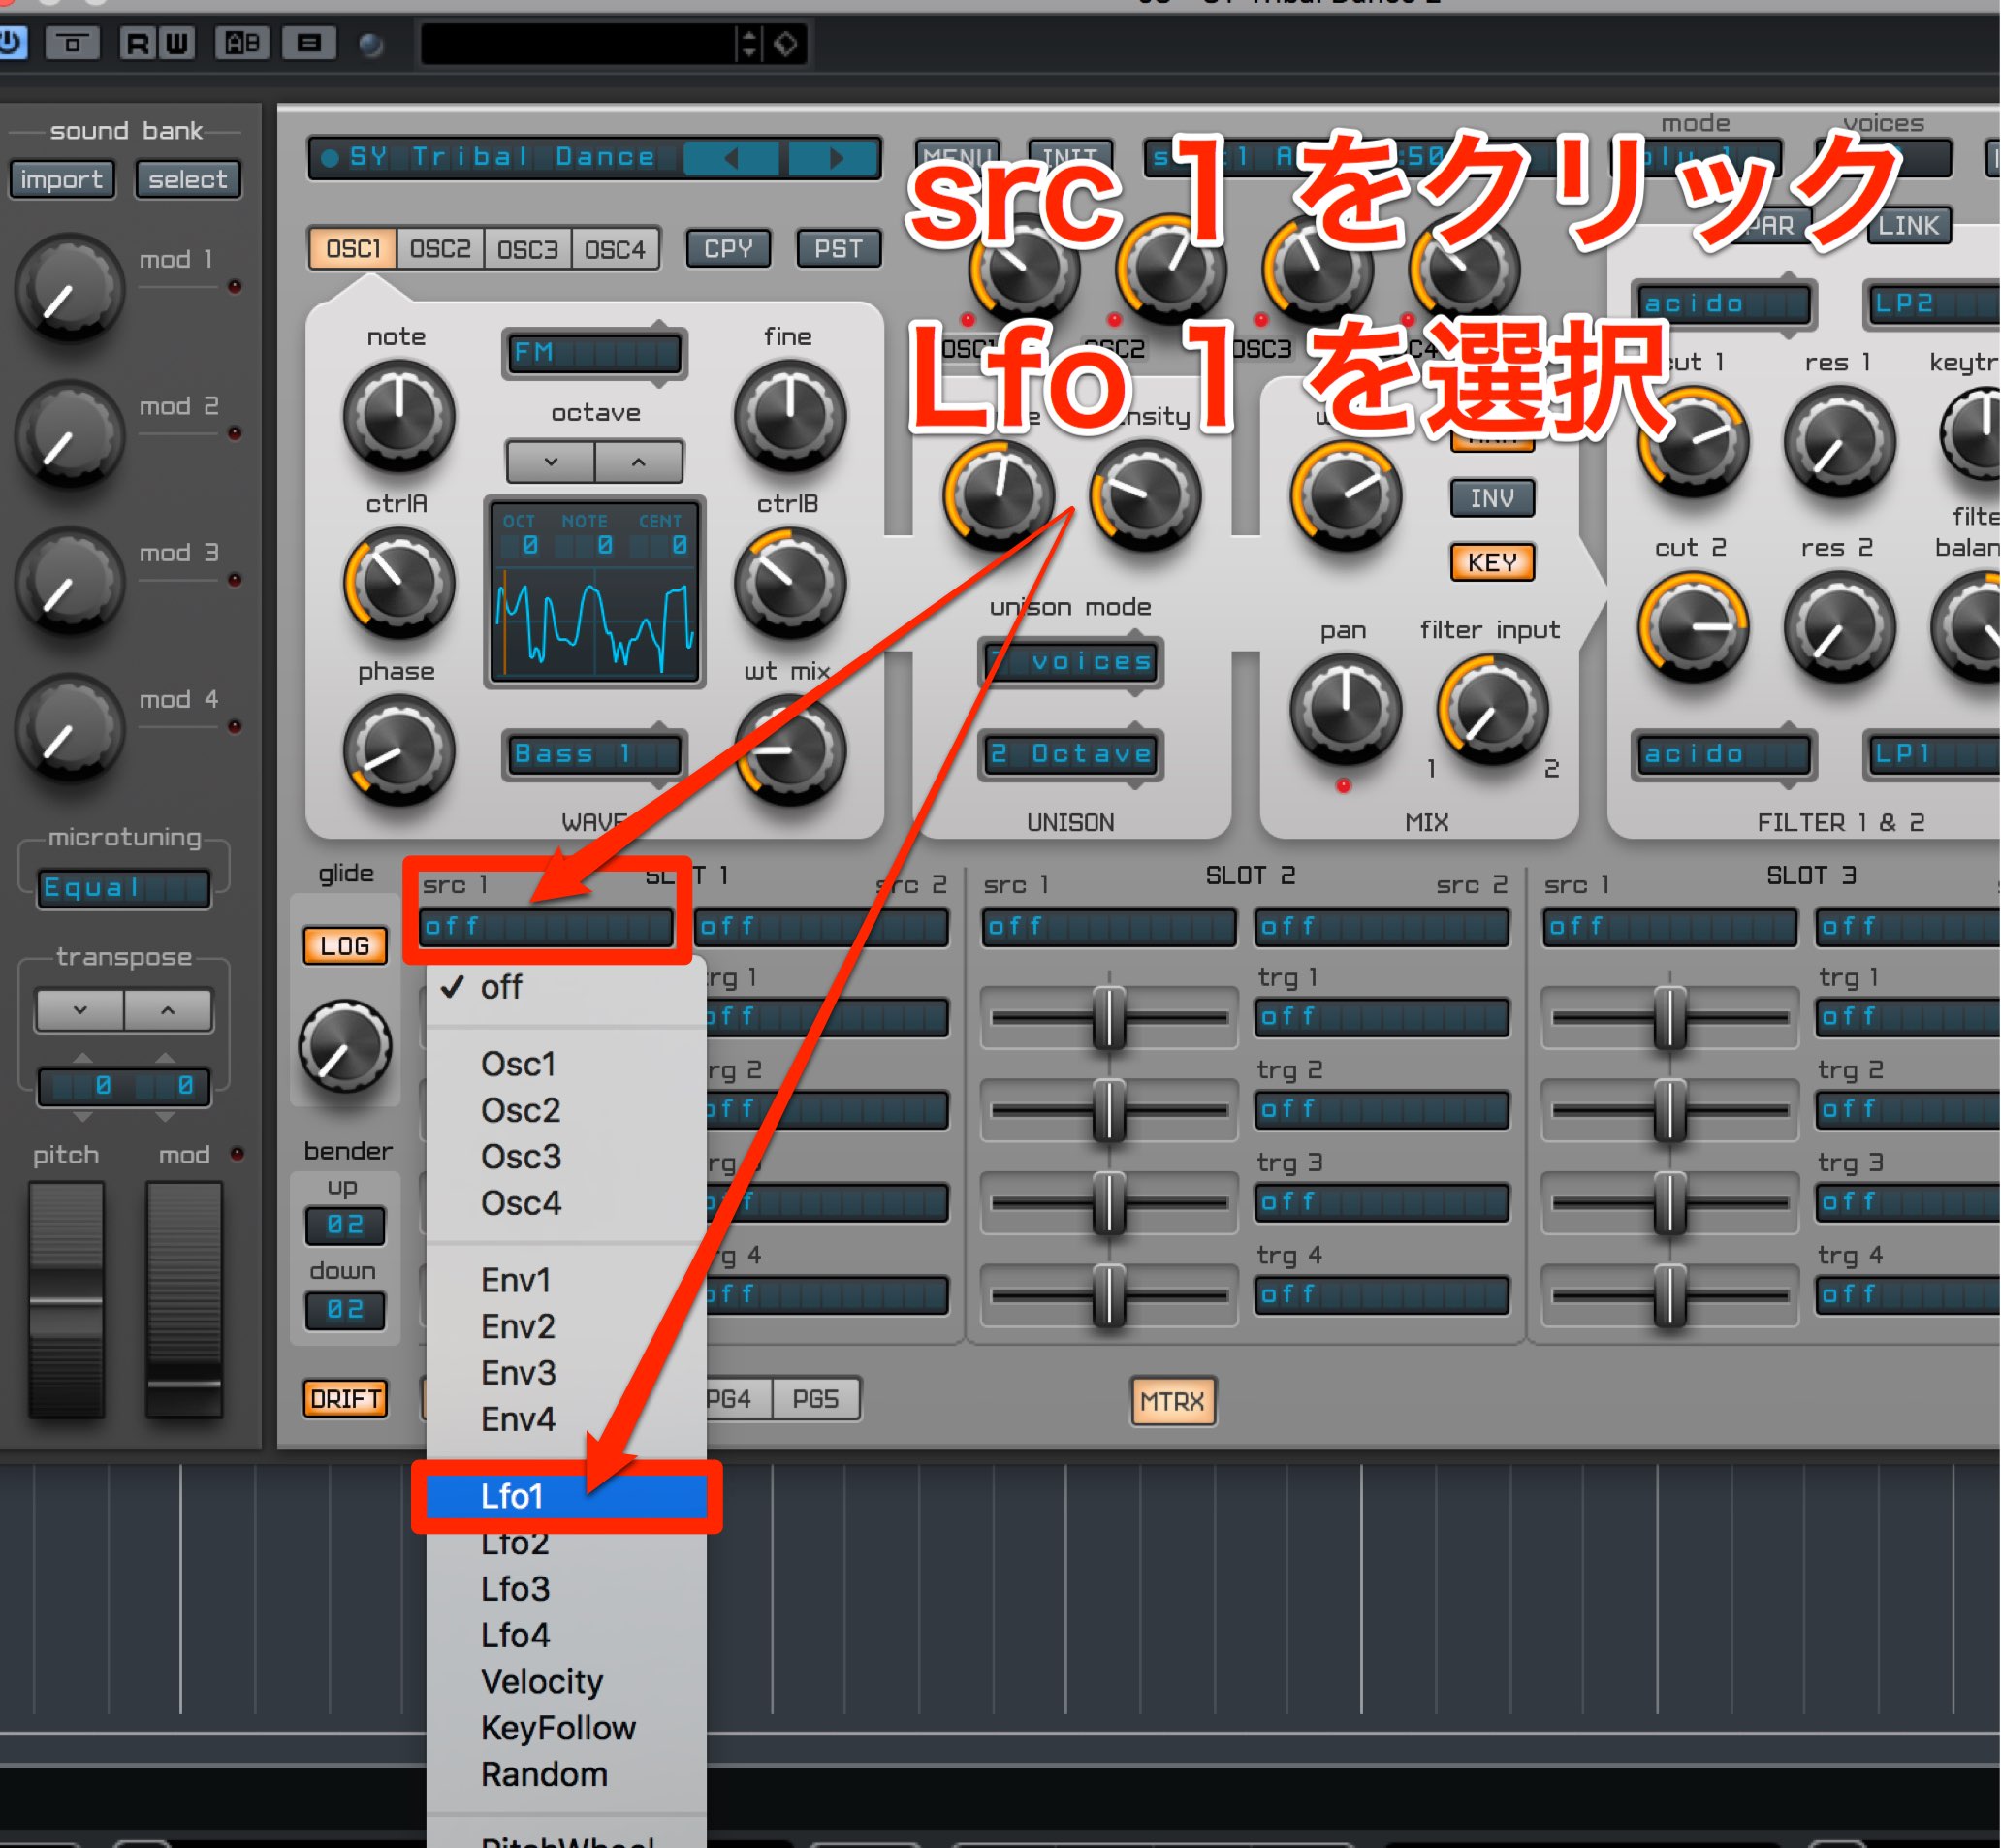The image size is (2001, 1848).
Task: Click the mod wheel slider
Action: click(184, 1299)
